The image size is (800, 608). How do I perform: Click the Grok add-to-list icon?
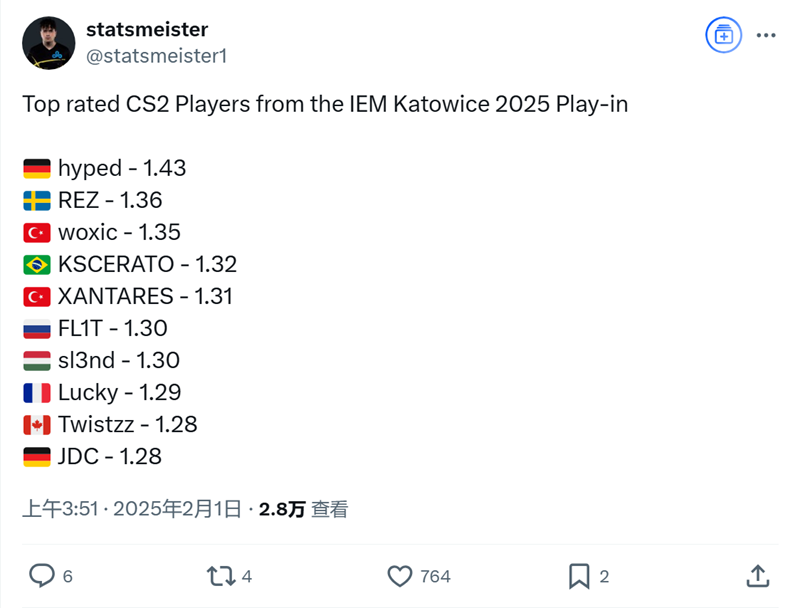pyautogui.click(x=720, y=35)
